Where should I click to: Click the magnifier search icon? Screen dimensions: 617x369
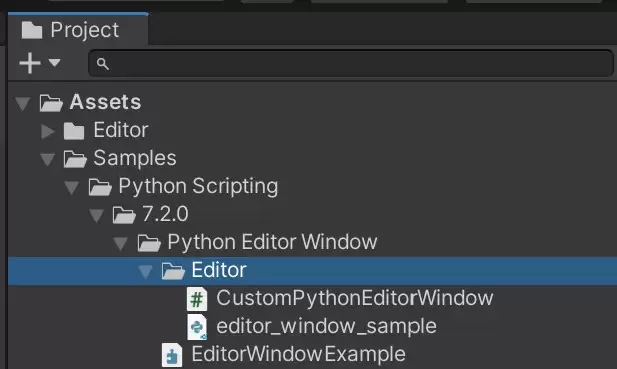click(x=103, y=64)
